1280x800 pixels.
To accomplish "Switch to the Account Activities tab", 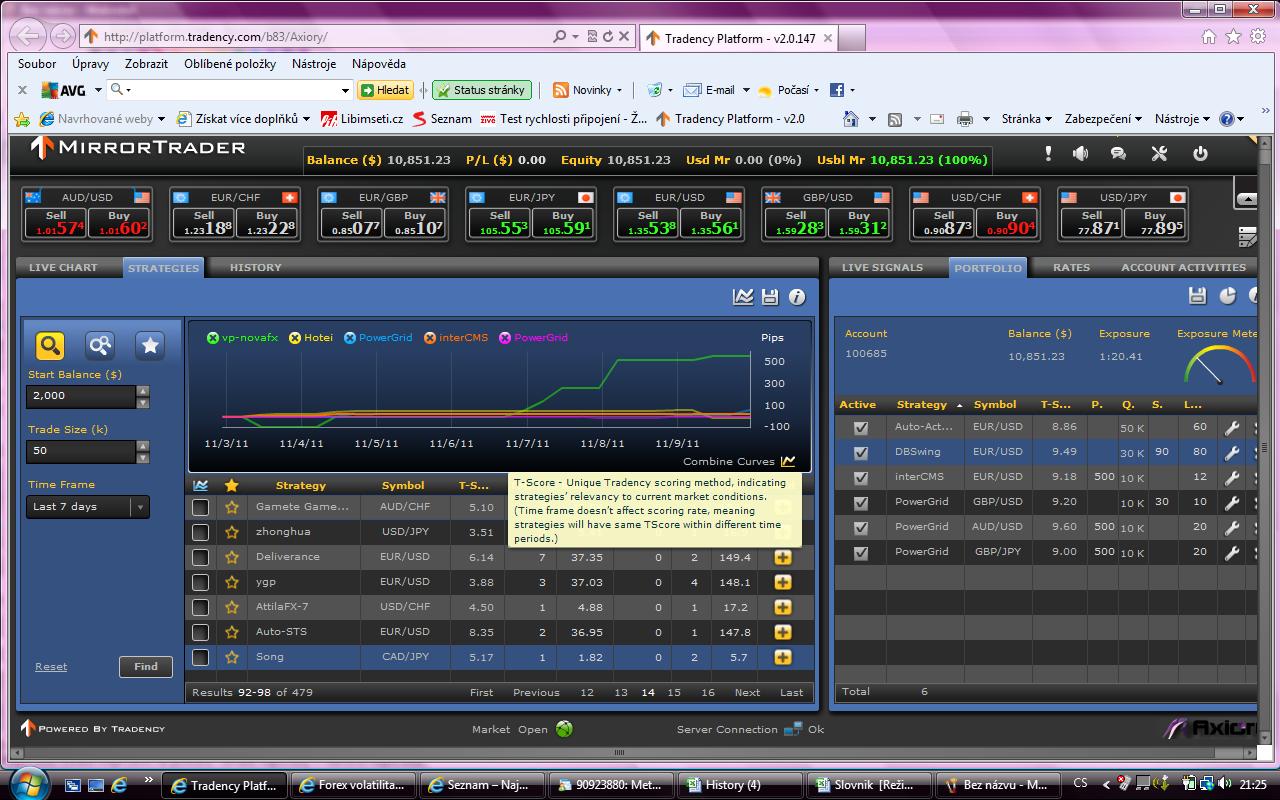I will click(x=1183, y=267).
